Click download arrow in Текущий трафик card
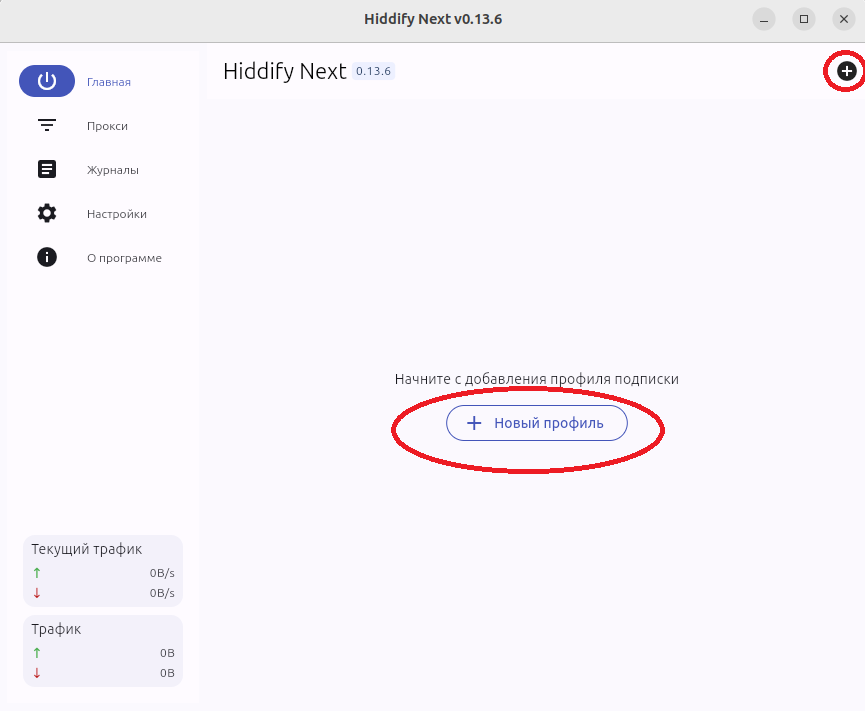 pos(37,593)
